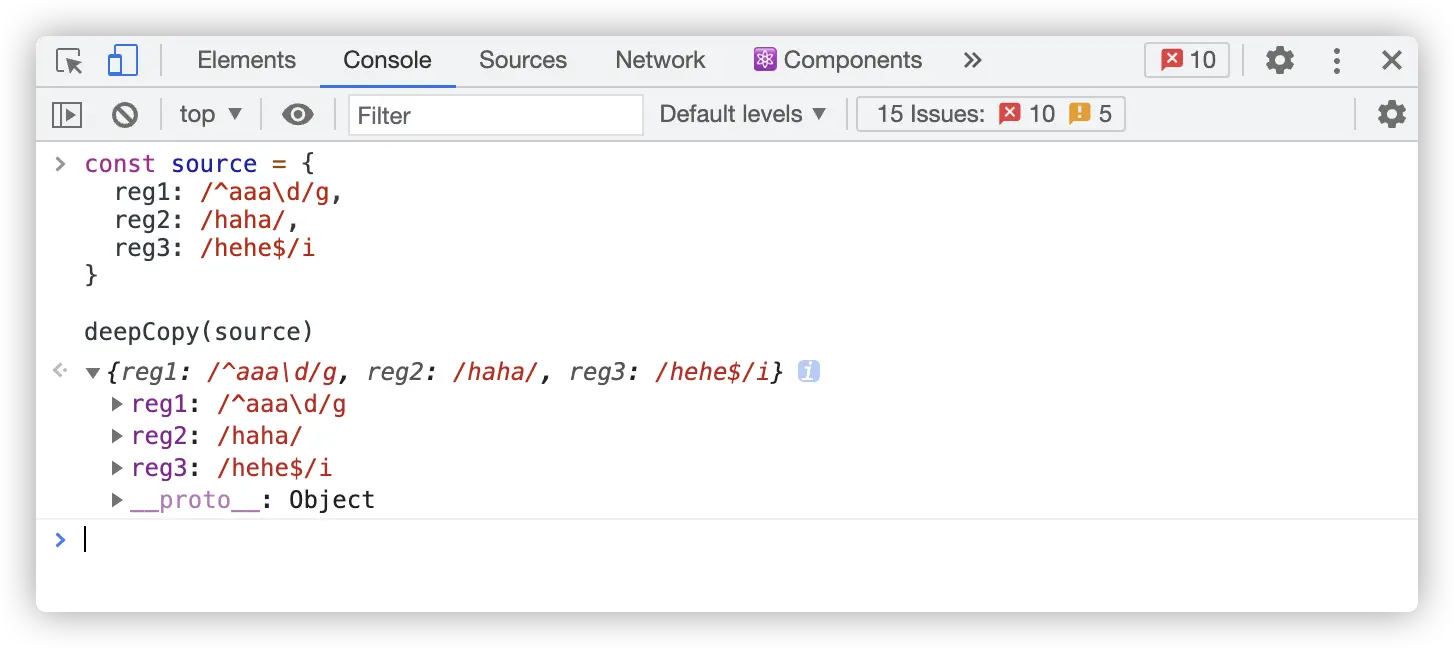Show the console sidebar panel
The width and height of the screenshot is (1454, 648).
[x=67, y=115]
